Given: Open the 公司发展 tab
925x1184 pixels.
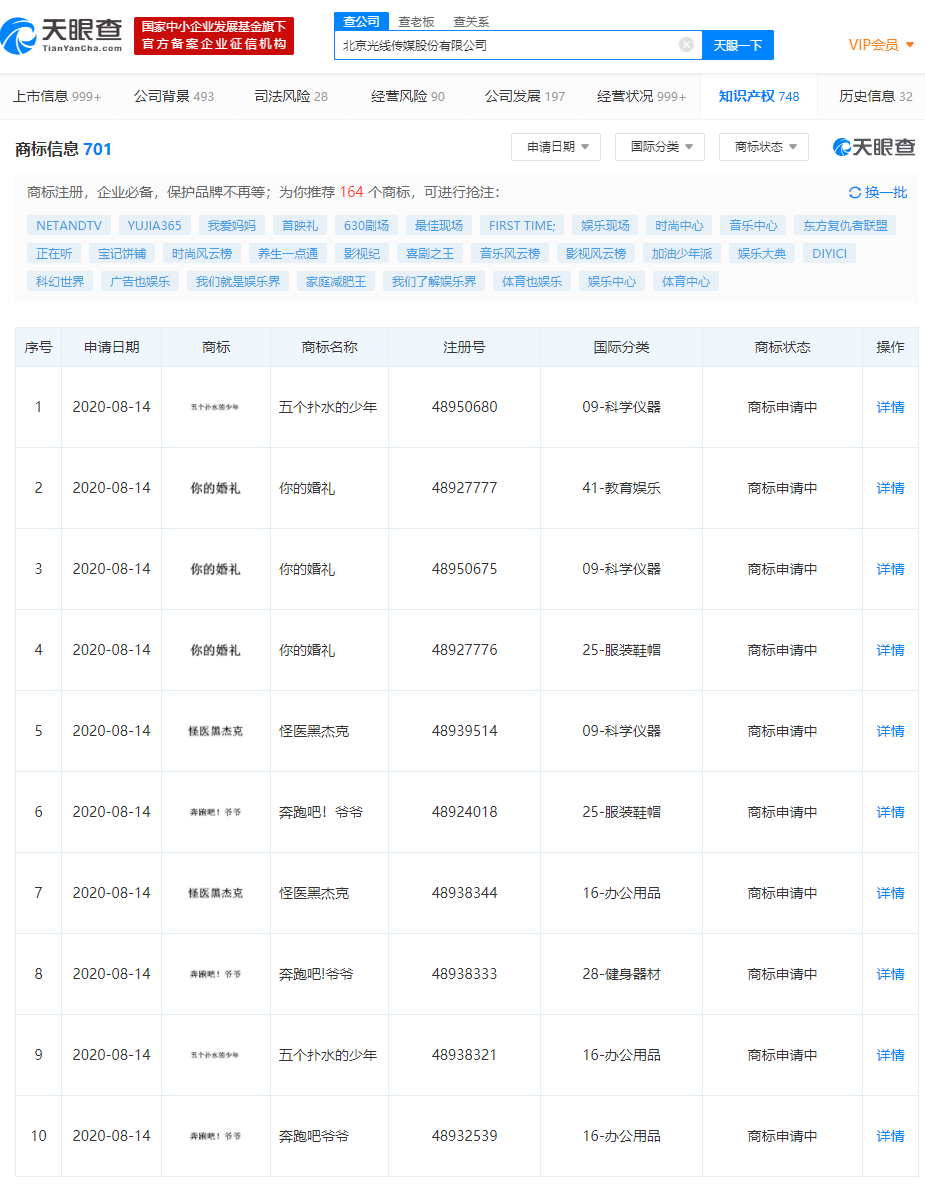Looking at the screenshot, I should coord(525,96).
